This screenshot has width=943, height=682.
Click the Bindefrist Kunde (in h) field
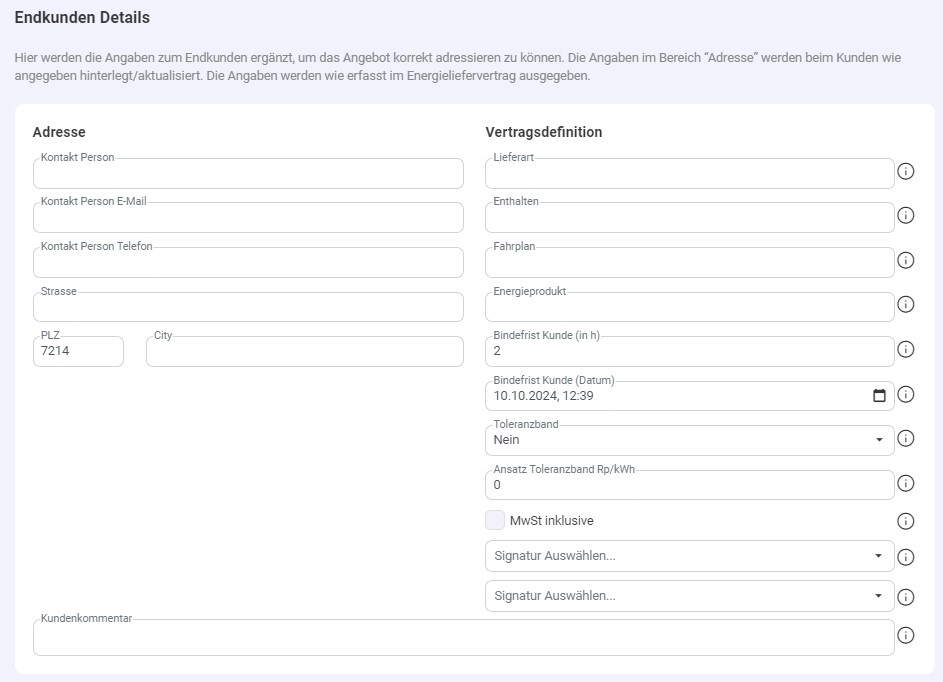pos(689,351)
